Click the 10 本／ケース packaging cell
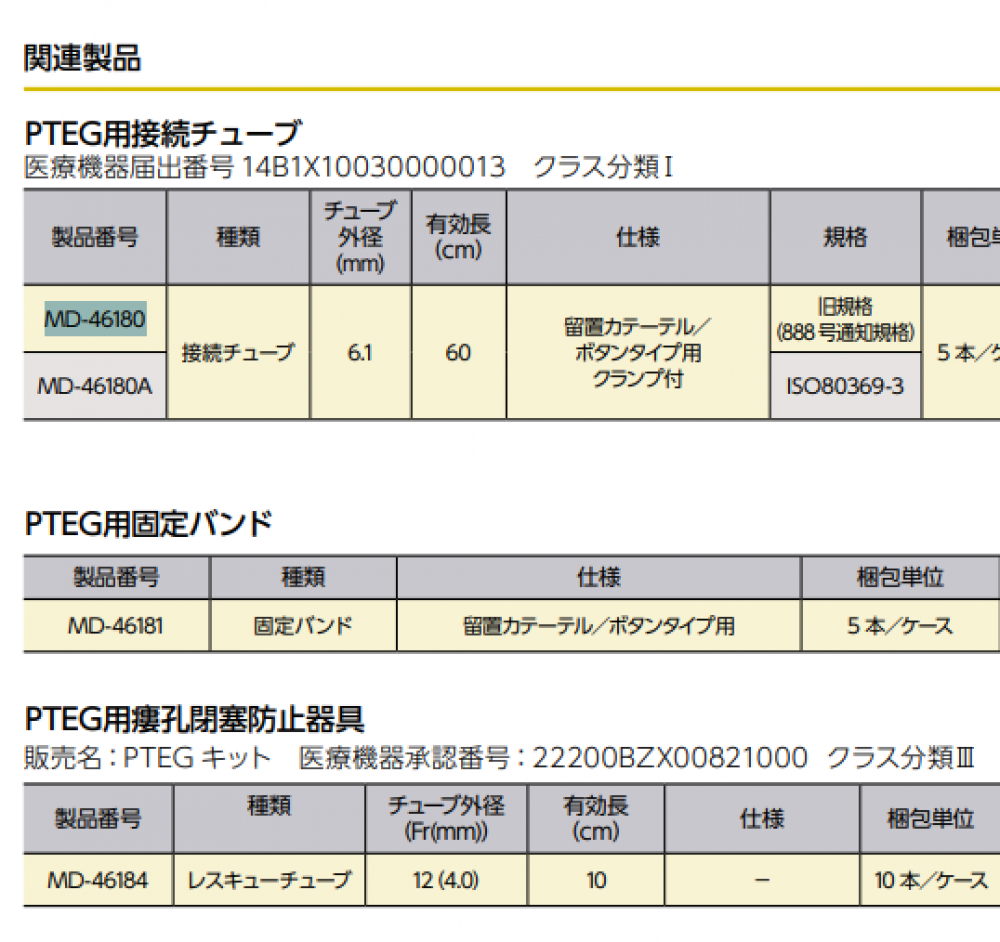This screenshot has height=942, width=1000. [x=930, y=880]
